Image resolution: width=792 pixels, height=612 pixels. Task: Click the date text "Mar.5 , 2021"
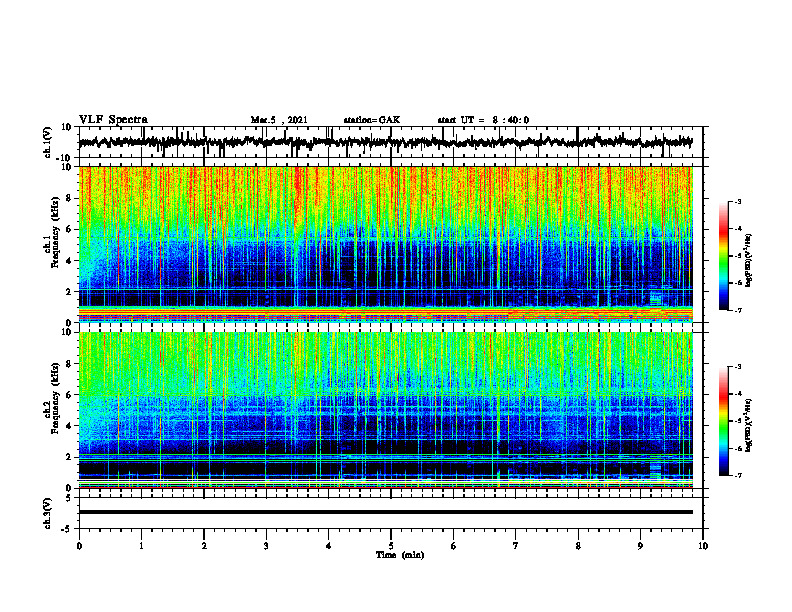pyautogui.click(x=279, y=120)
